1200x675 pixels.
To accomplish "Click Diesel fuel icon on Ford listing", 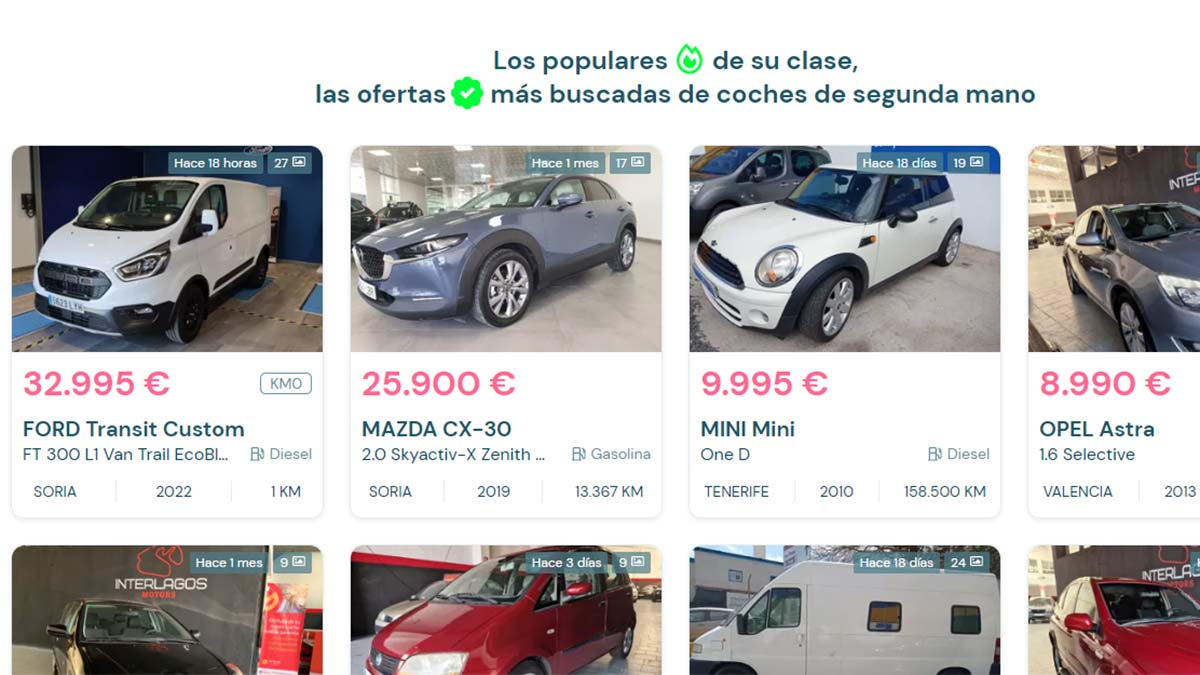I will click(257, 454).
